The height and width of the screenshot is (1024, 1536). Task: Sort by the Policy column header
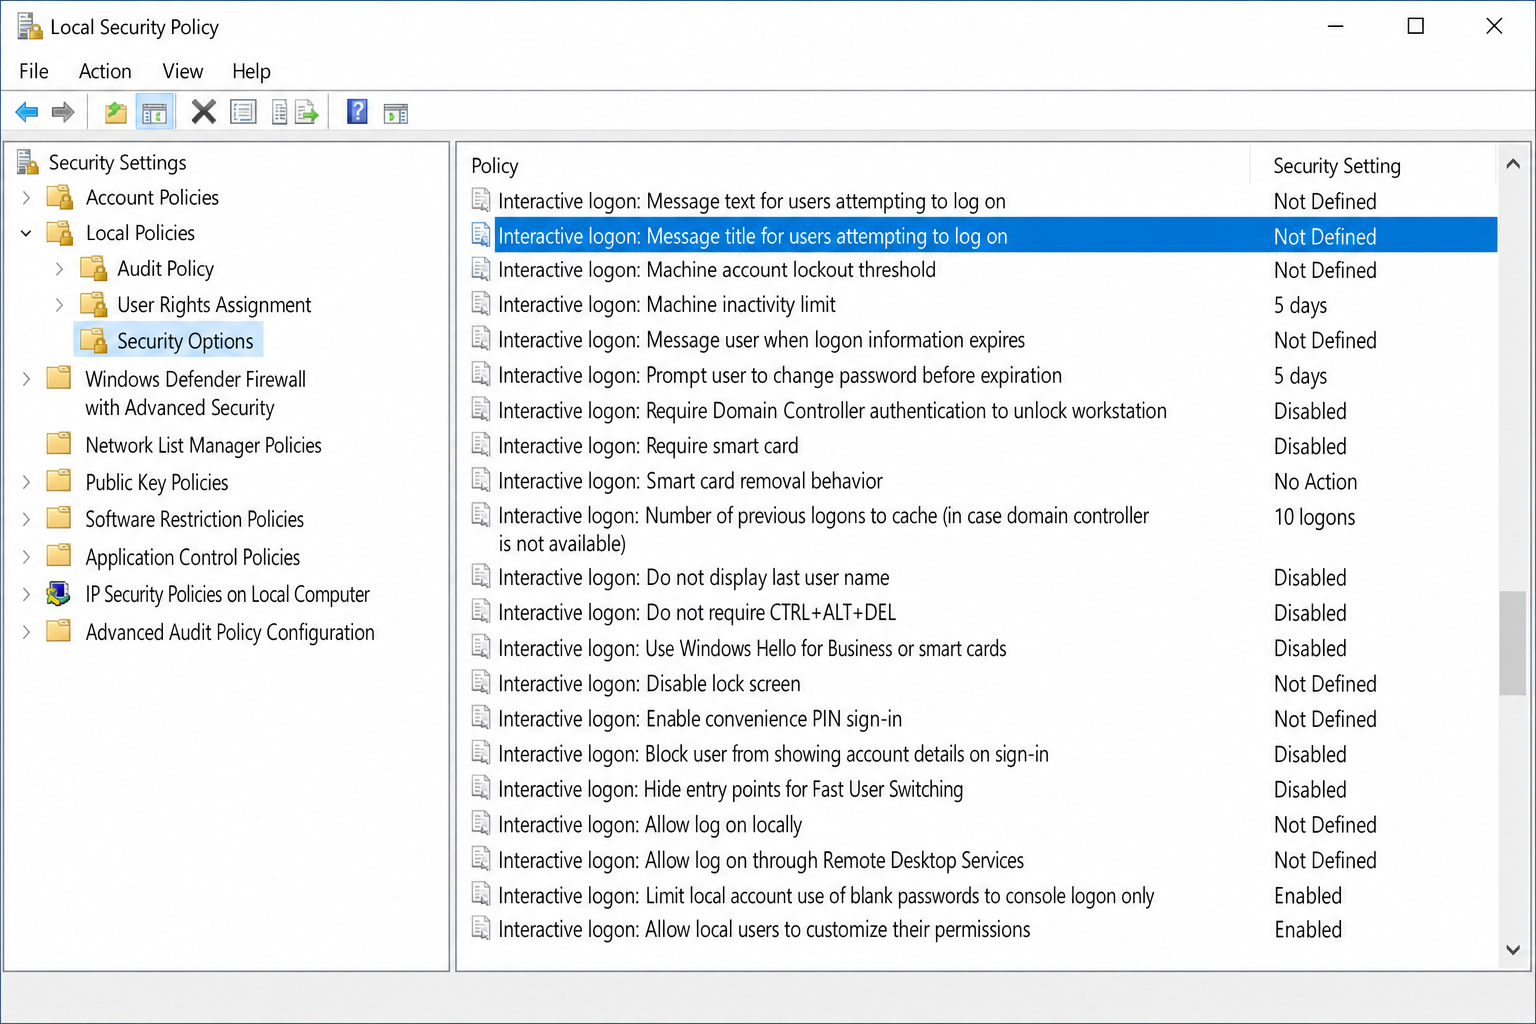click(x=854, y=165)
